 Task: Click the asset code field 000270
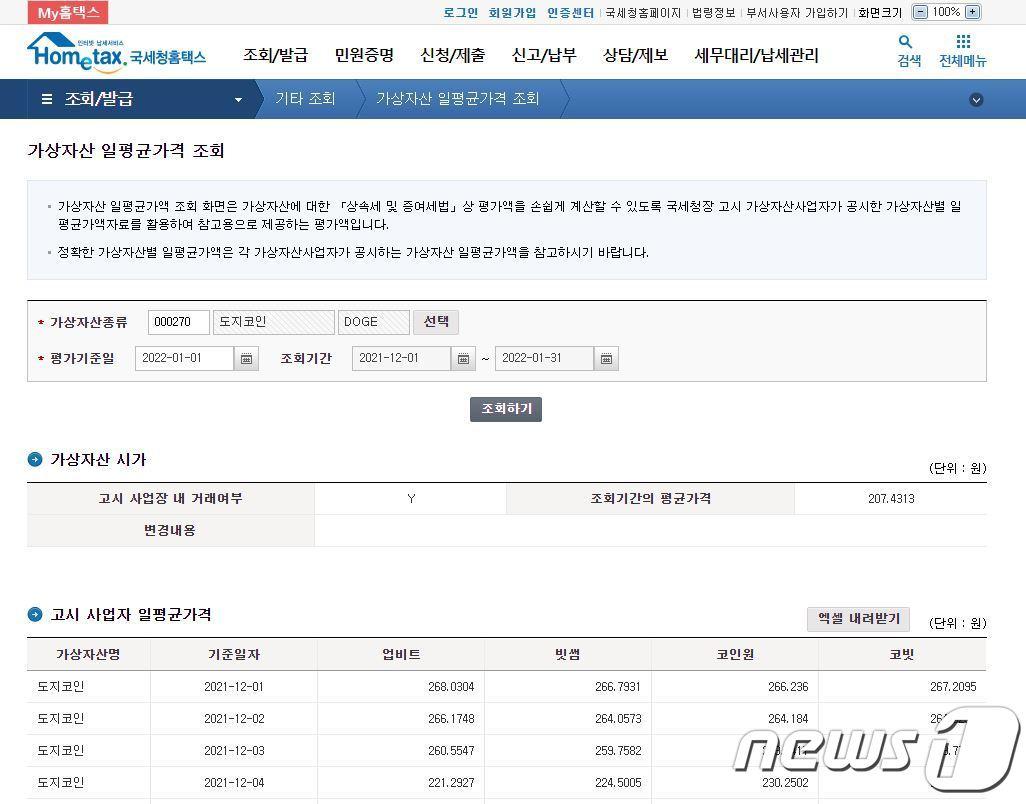click(179, 322)
